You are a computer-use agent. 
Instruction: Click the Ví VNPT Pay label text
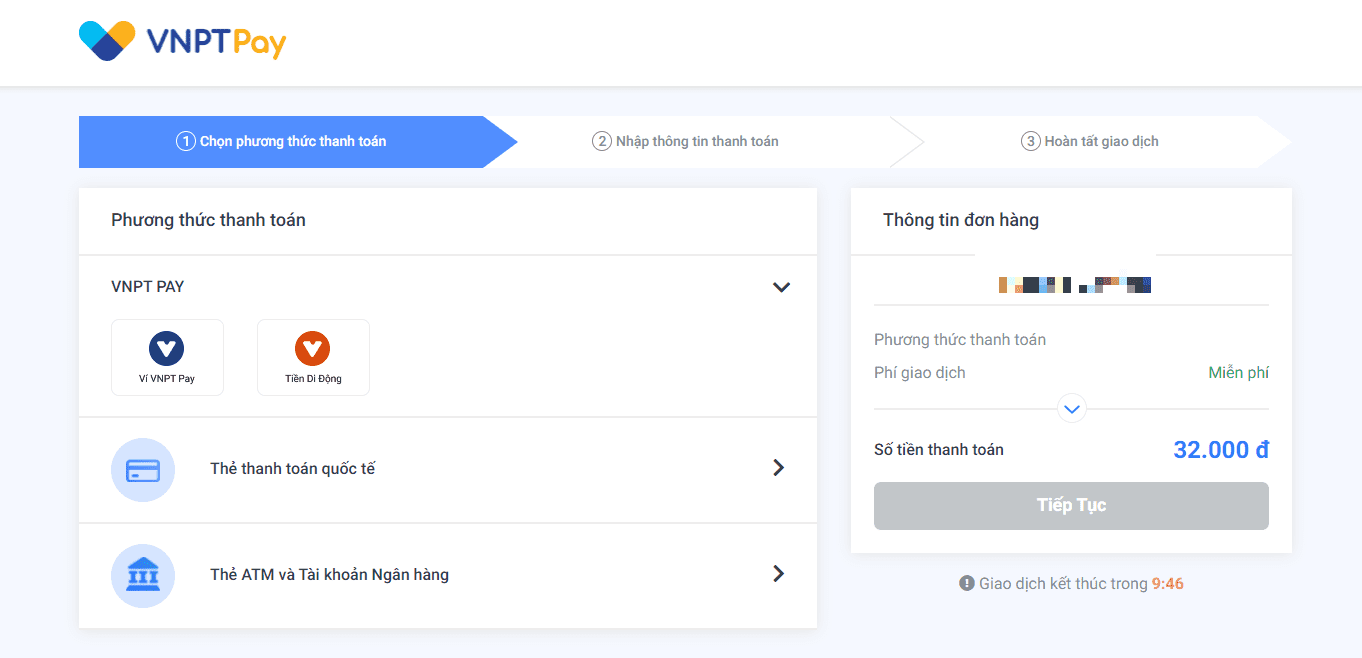pyautogui.click(x=167, y=379)
